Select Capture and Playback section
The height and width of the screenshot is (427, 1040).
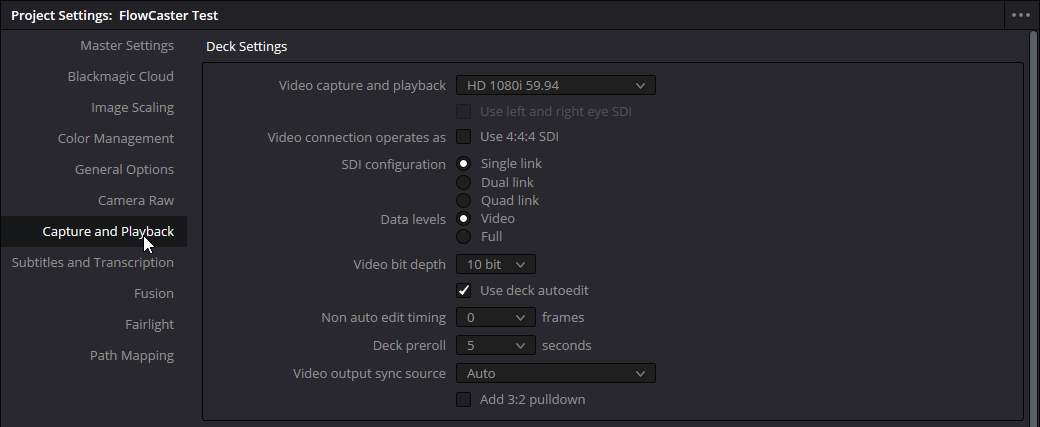tap(94, 231)
